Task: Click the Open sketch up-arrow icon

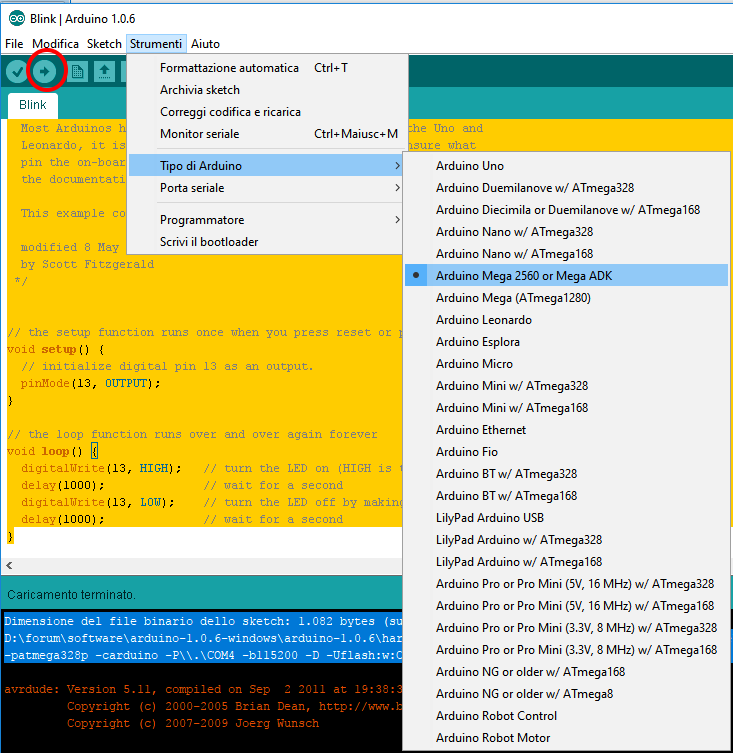Action: click(x=104, y=71)
